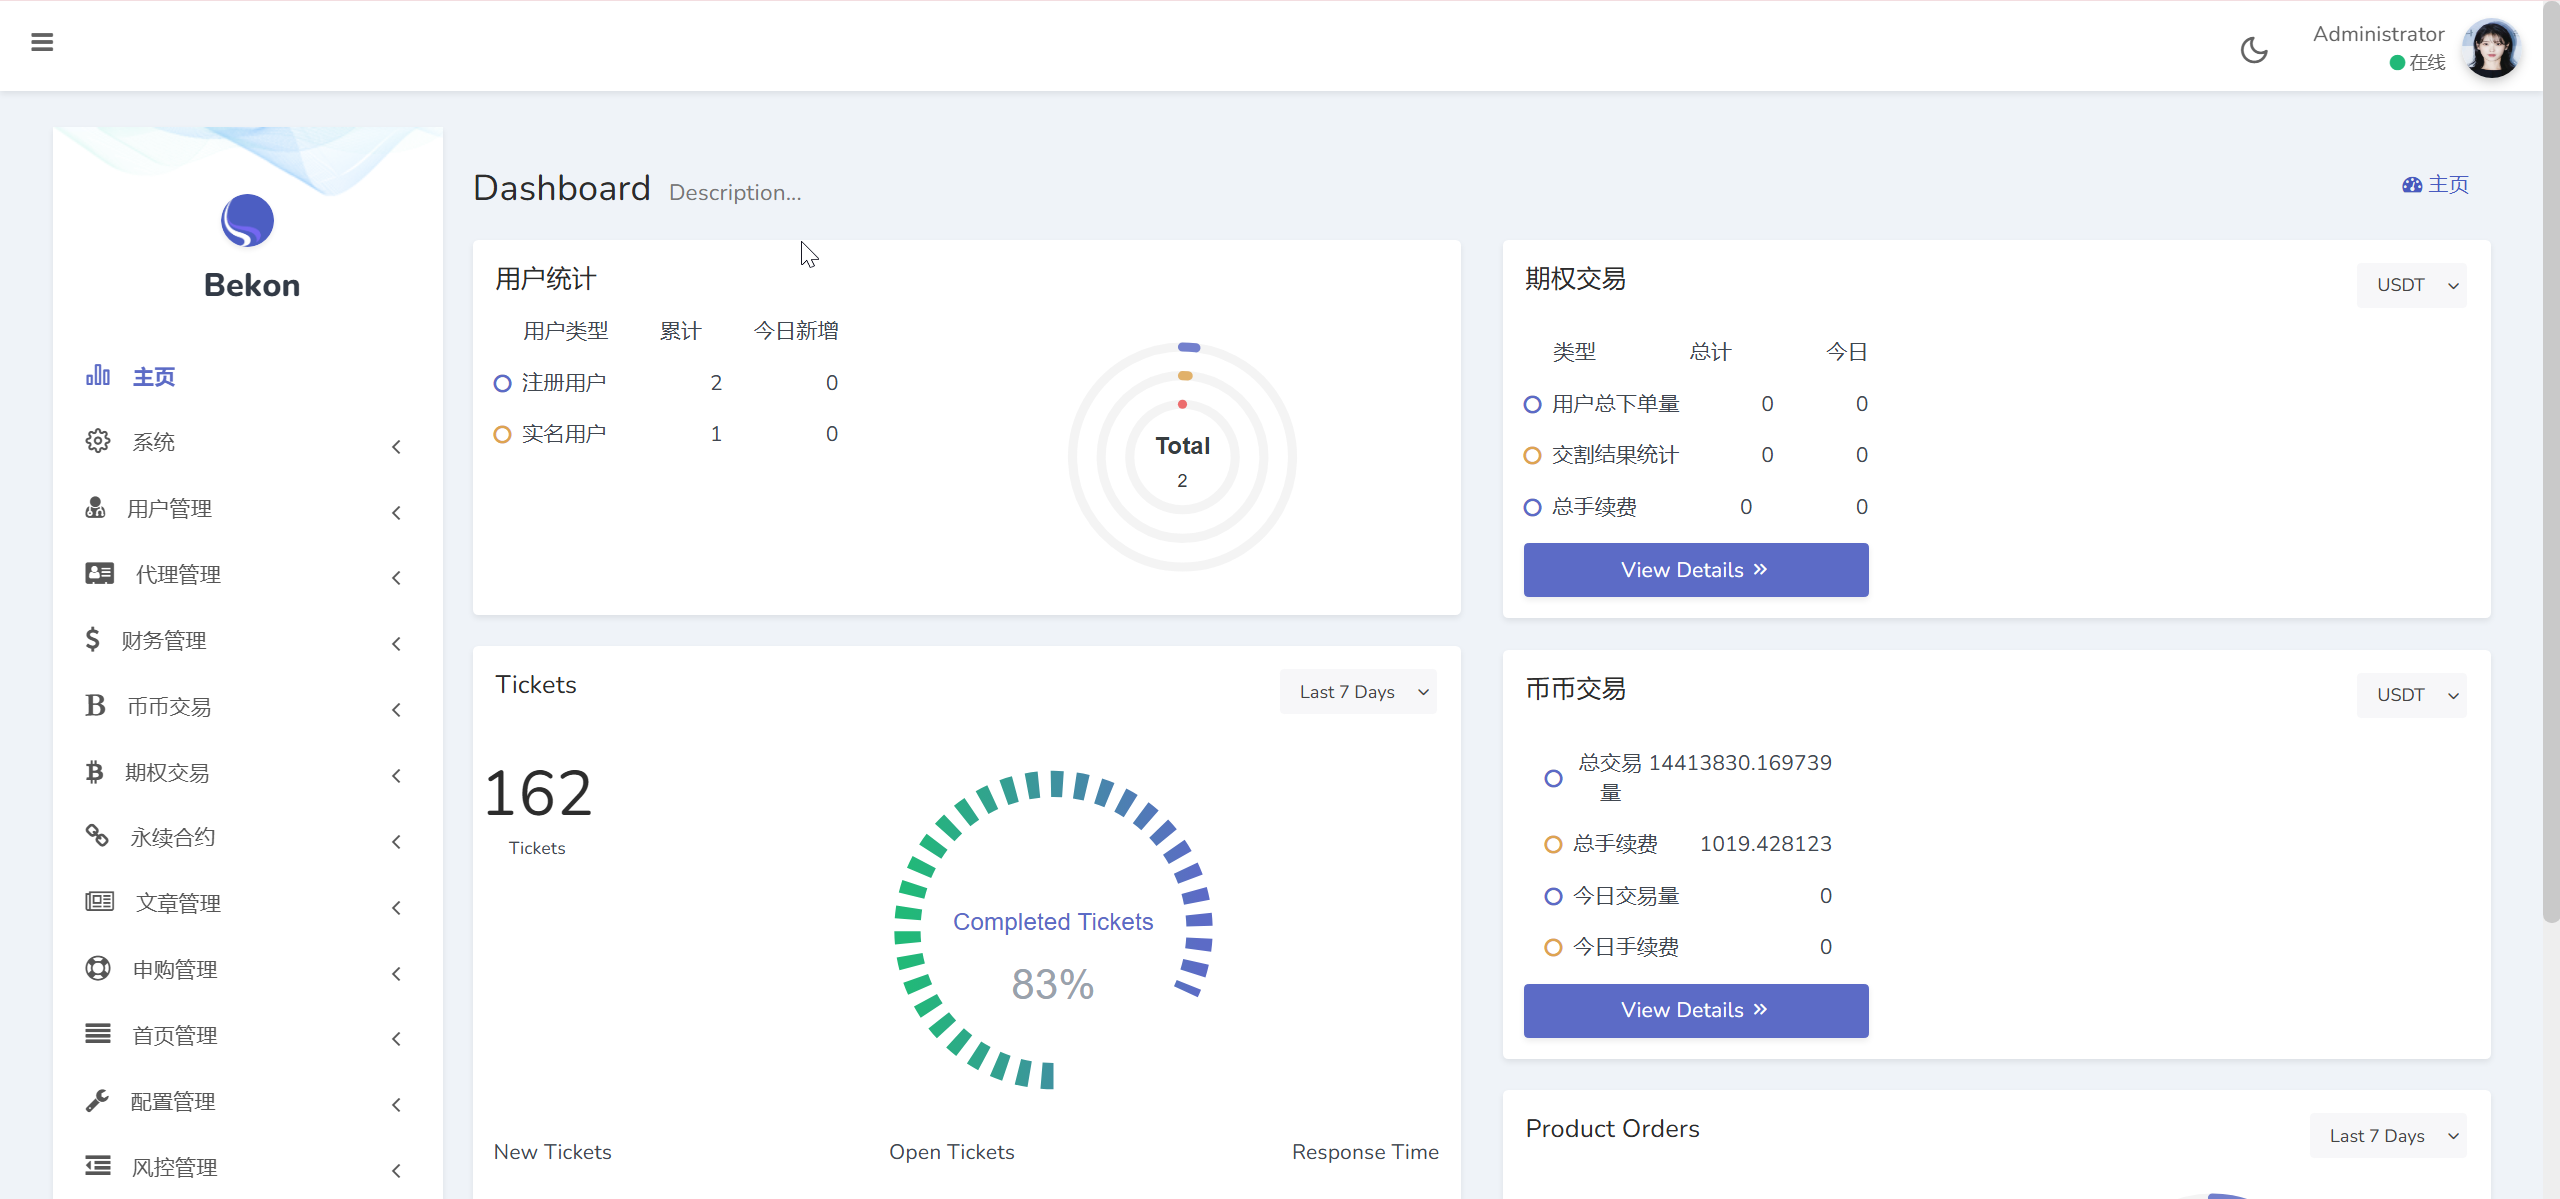The image size is (2560, 1199).
Task: Open the USDT dropdown in 期权交易 panel
Action: click(2411, 284)
